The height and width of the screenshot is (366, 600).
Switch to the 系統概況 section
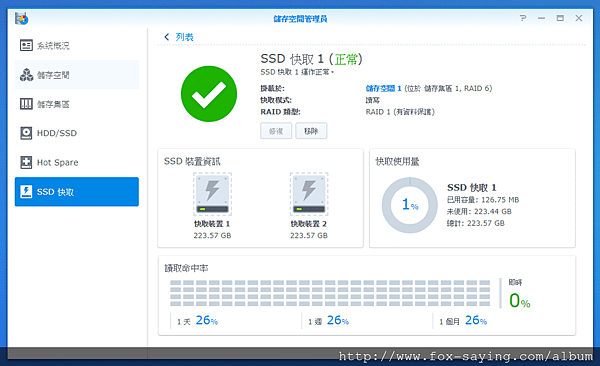click(77, 46)
